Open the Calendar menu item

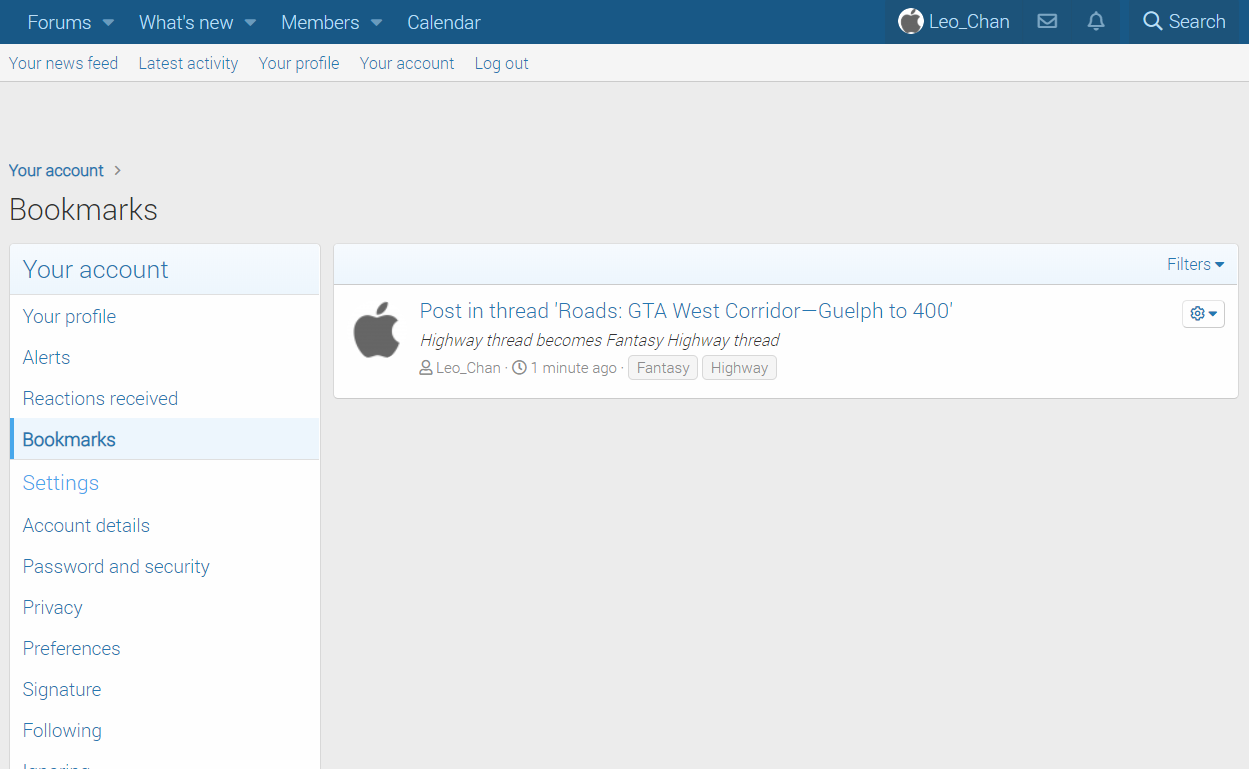coord(443,22)
